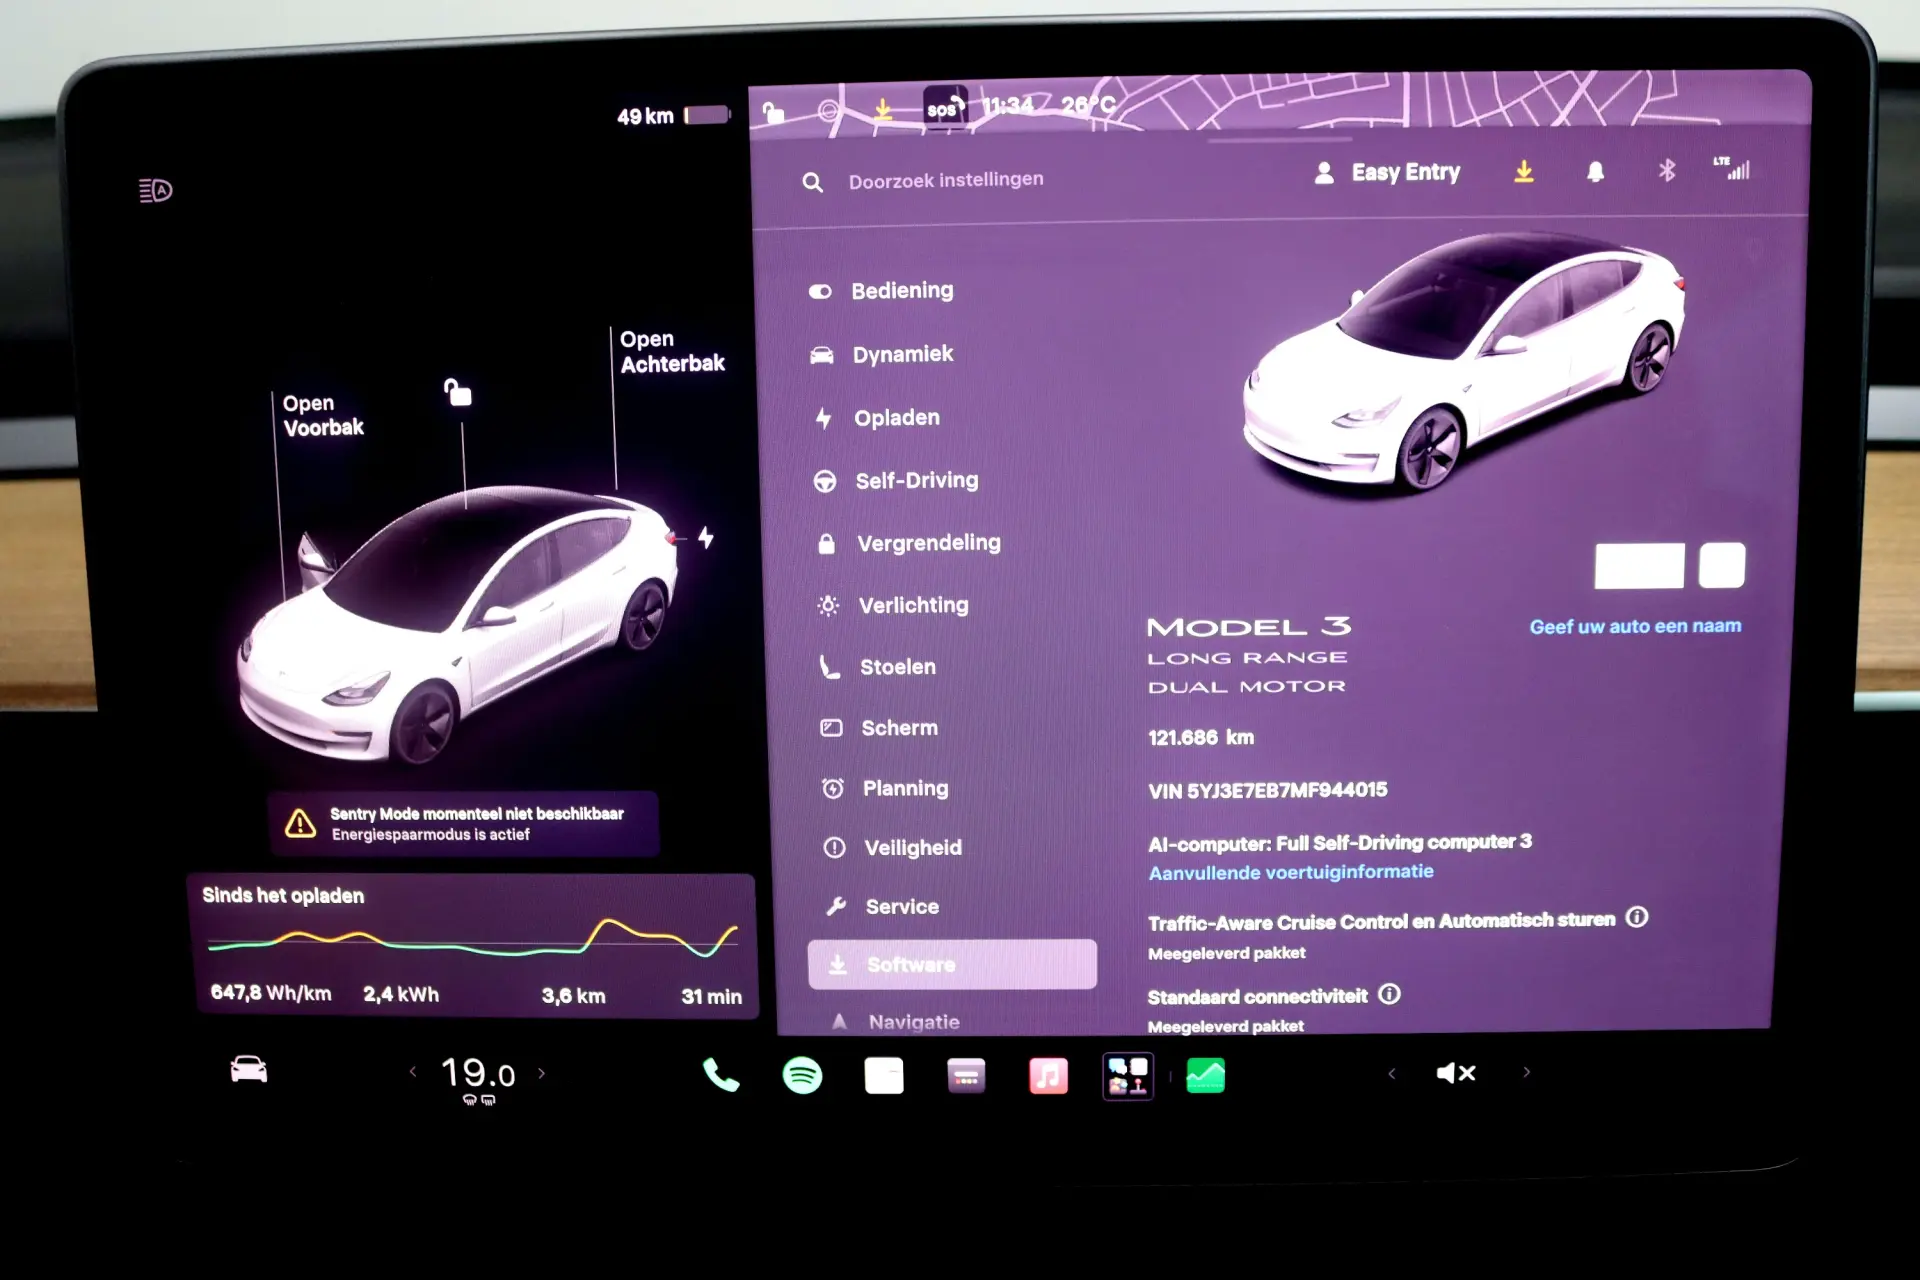Go to Self-Driving settings

[x=896, y=481]
